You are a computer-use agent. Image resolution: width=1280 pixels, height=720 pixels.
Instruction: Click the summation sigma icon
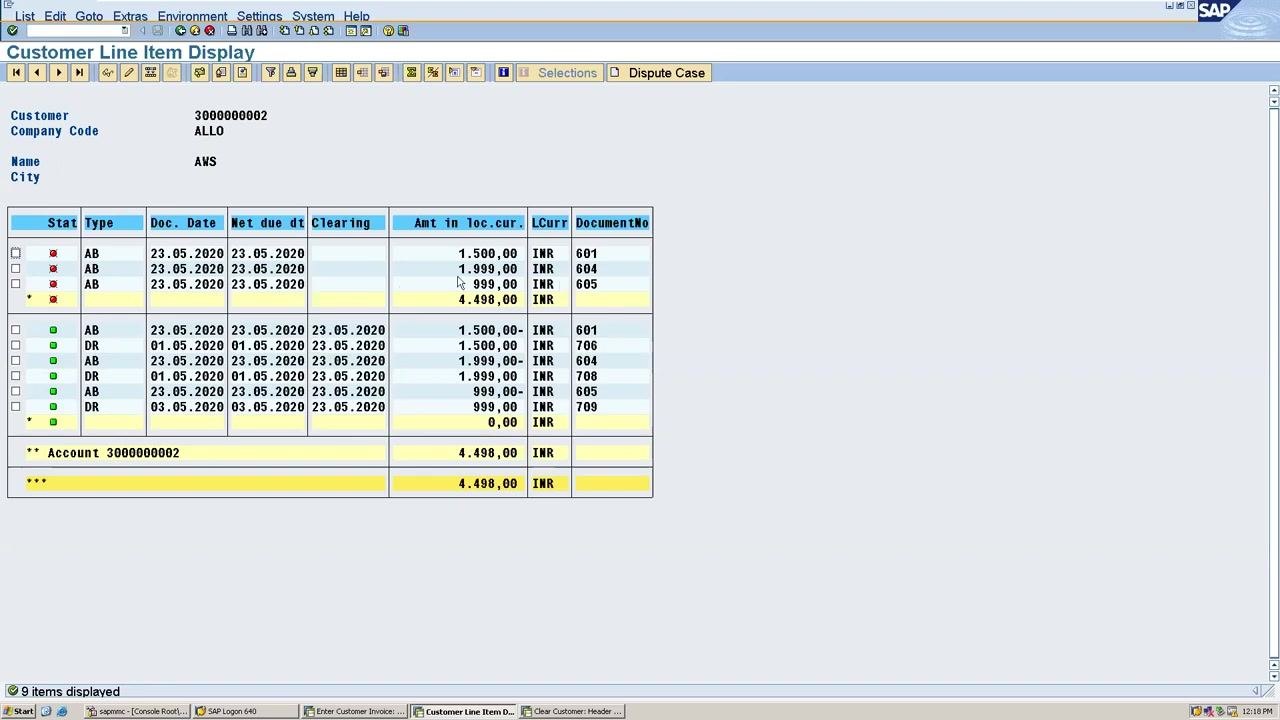click(x=411, y=73)
